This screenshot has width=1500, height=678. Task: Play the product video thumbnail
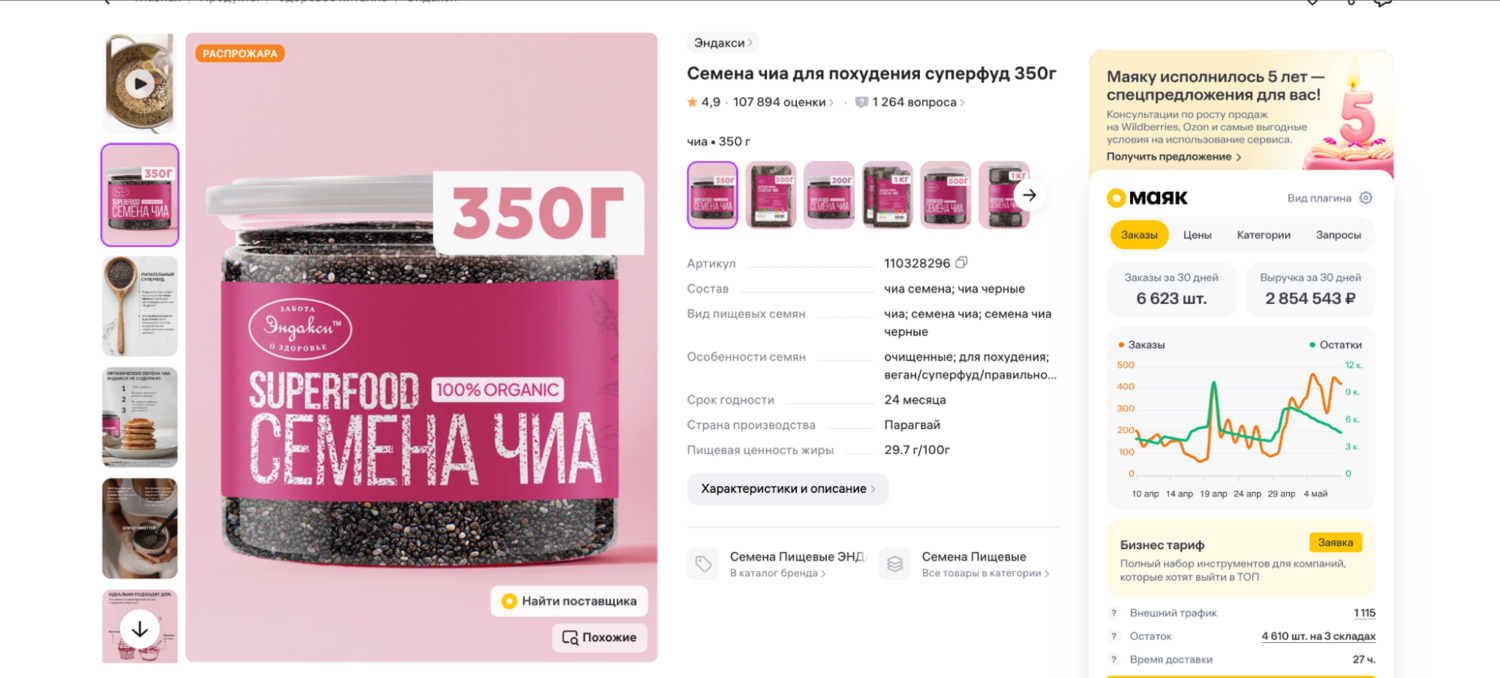[x=139, y=84]
